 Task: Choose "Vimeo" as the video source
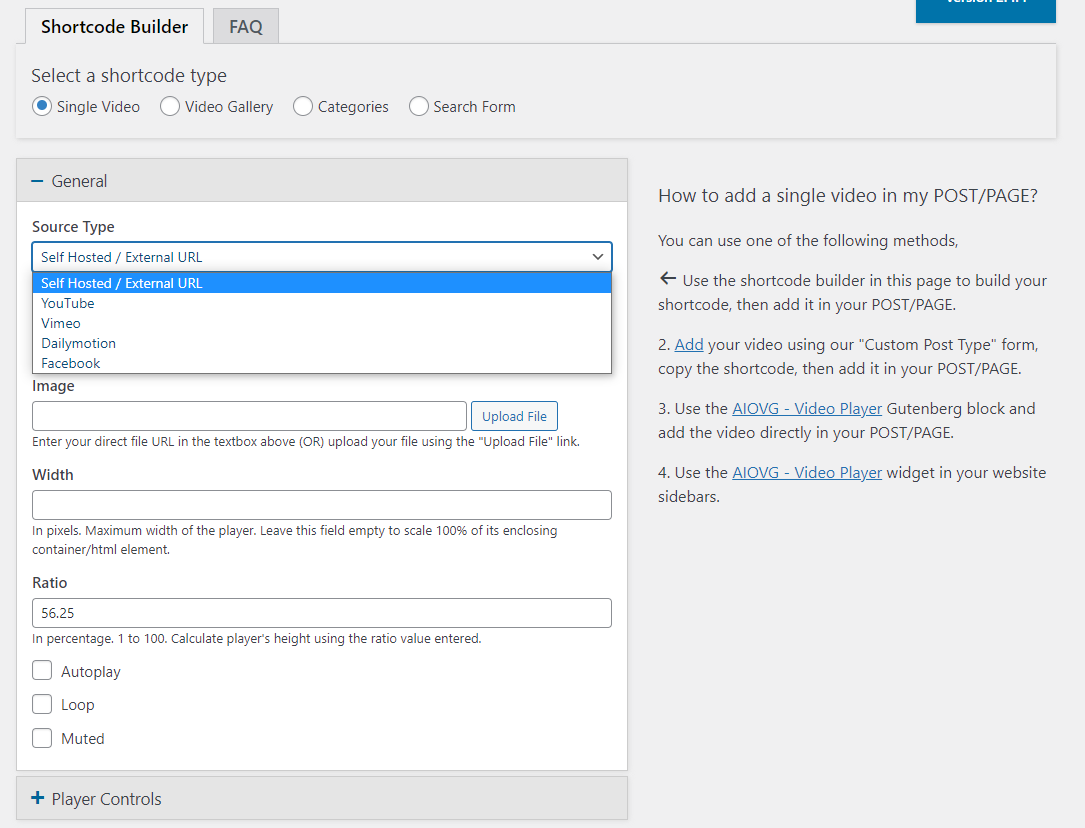click(60, 322)
